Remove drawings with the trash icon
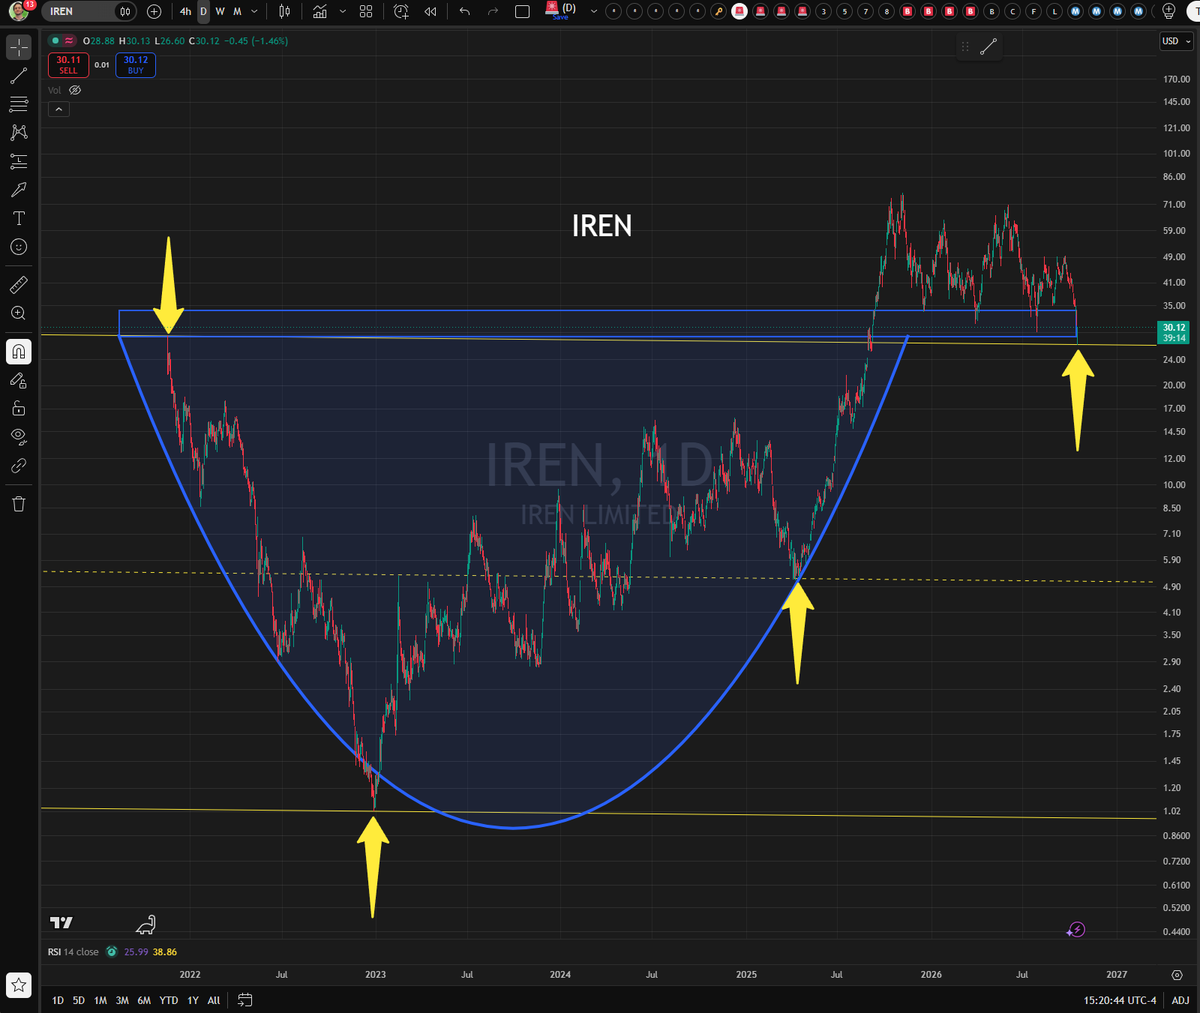 [x=19, y=504]
